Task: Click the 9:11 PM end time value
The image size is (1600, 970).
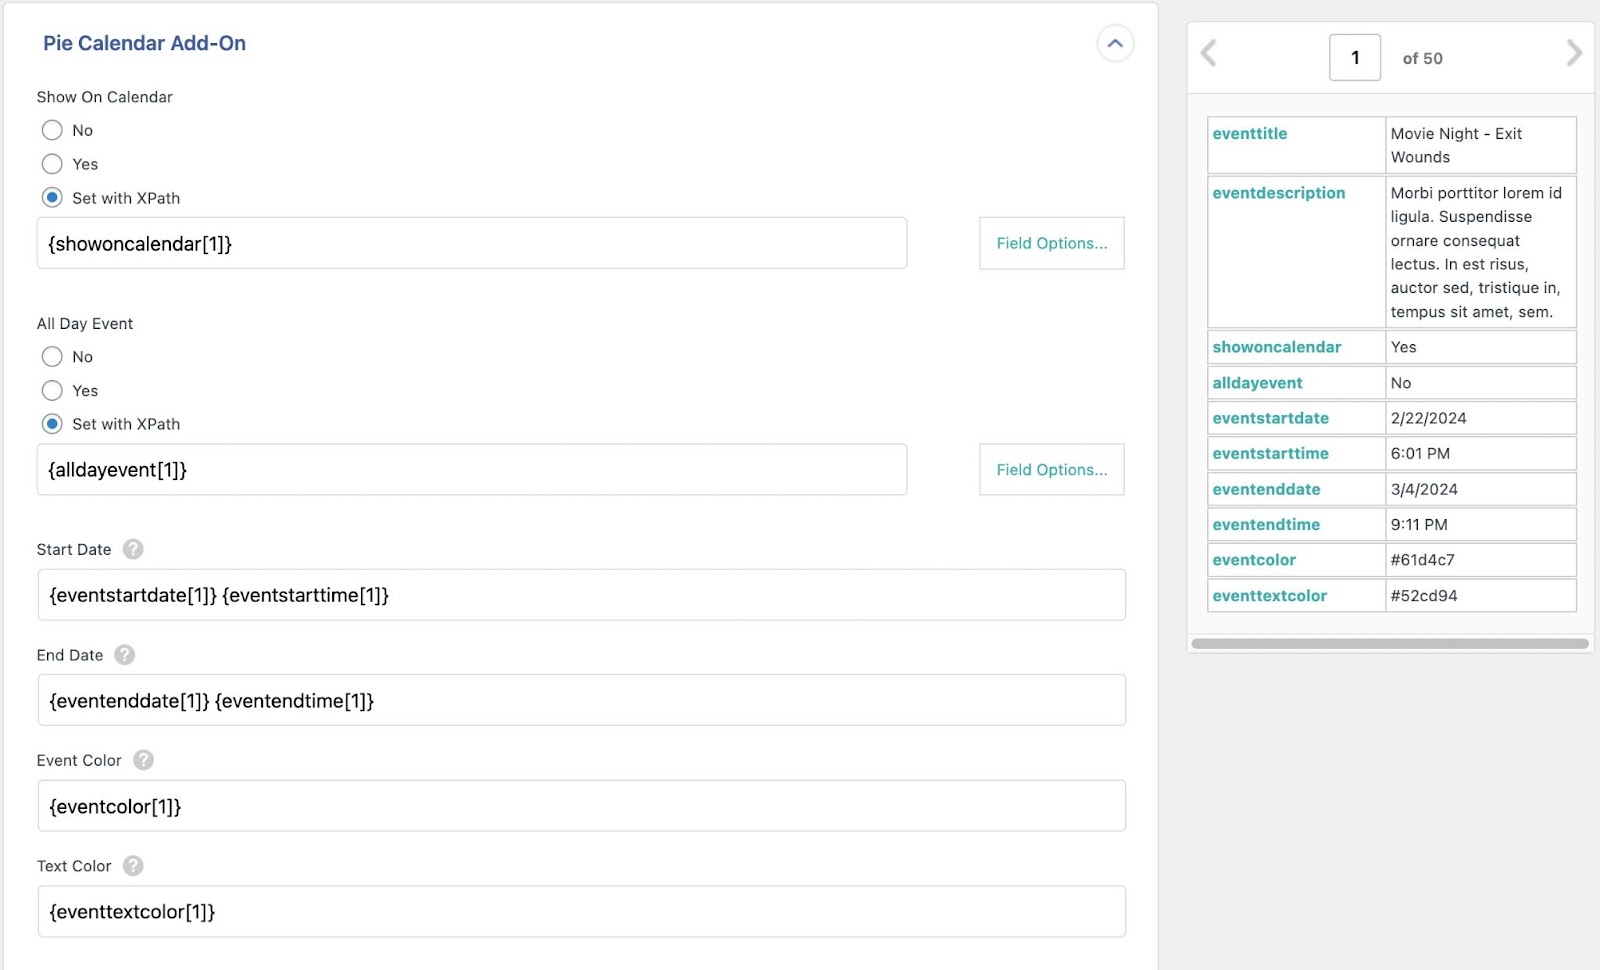Action: 1419,524
